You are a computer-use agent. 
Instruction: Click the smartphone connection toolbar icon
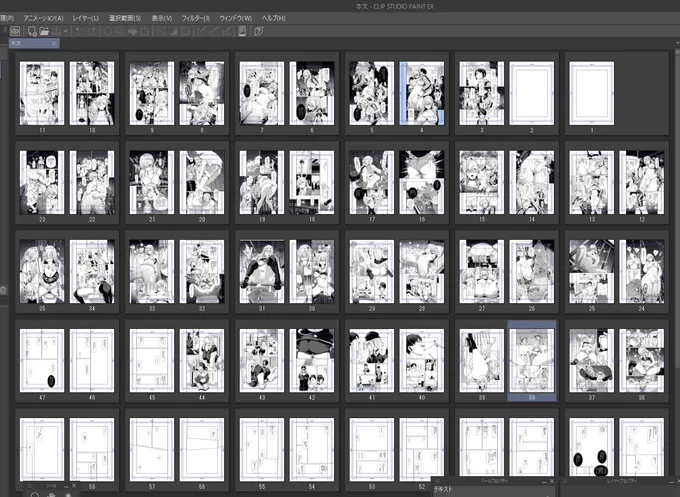pos(242,31)
